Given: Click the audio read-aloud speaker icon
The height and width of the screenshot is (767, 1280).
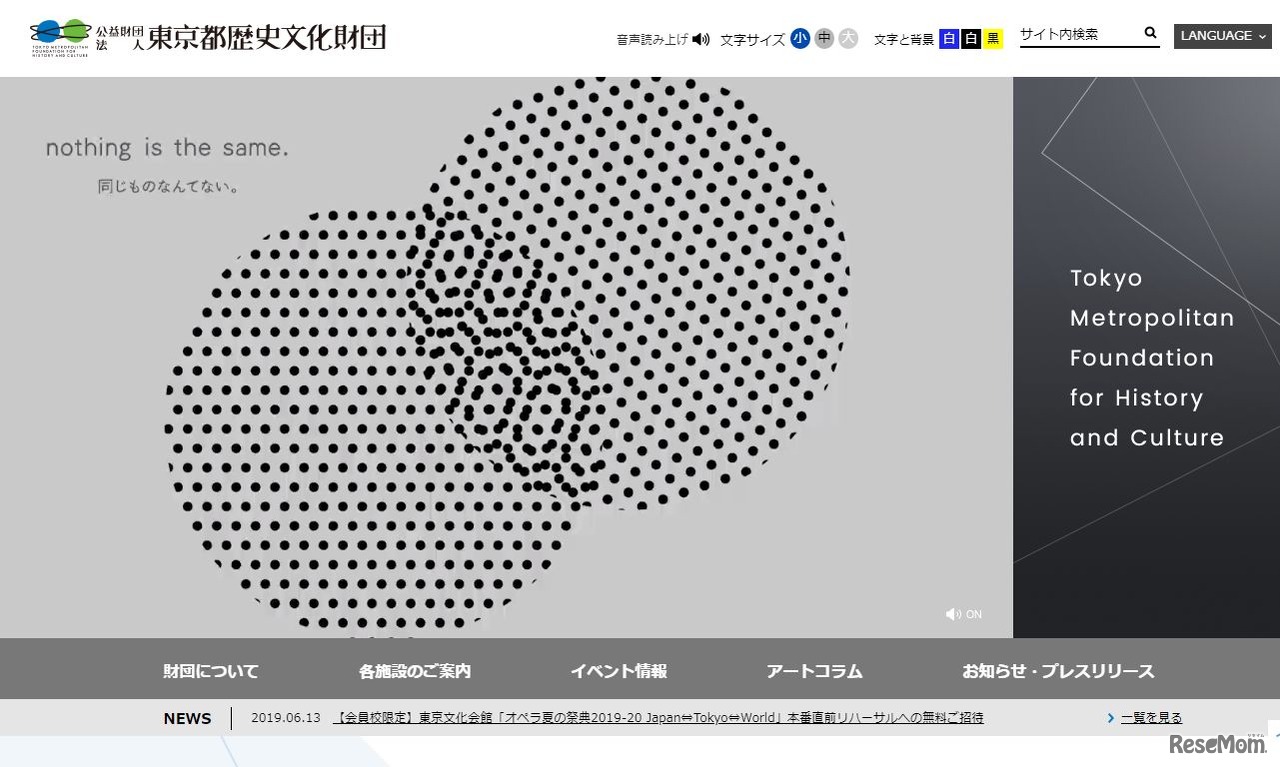Looking at the screenshot, I should (x=701, y=40).
